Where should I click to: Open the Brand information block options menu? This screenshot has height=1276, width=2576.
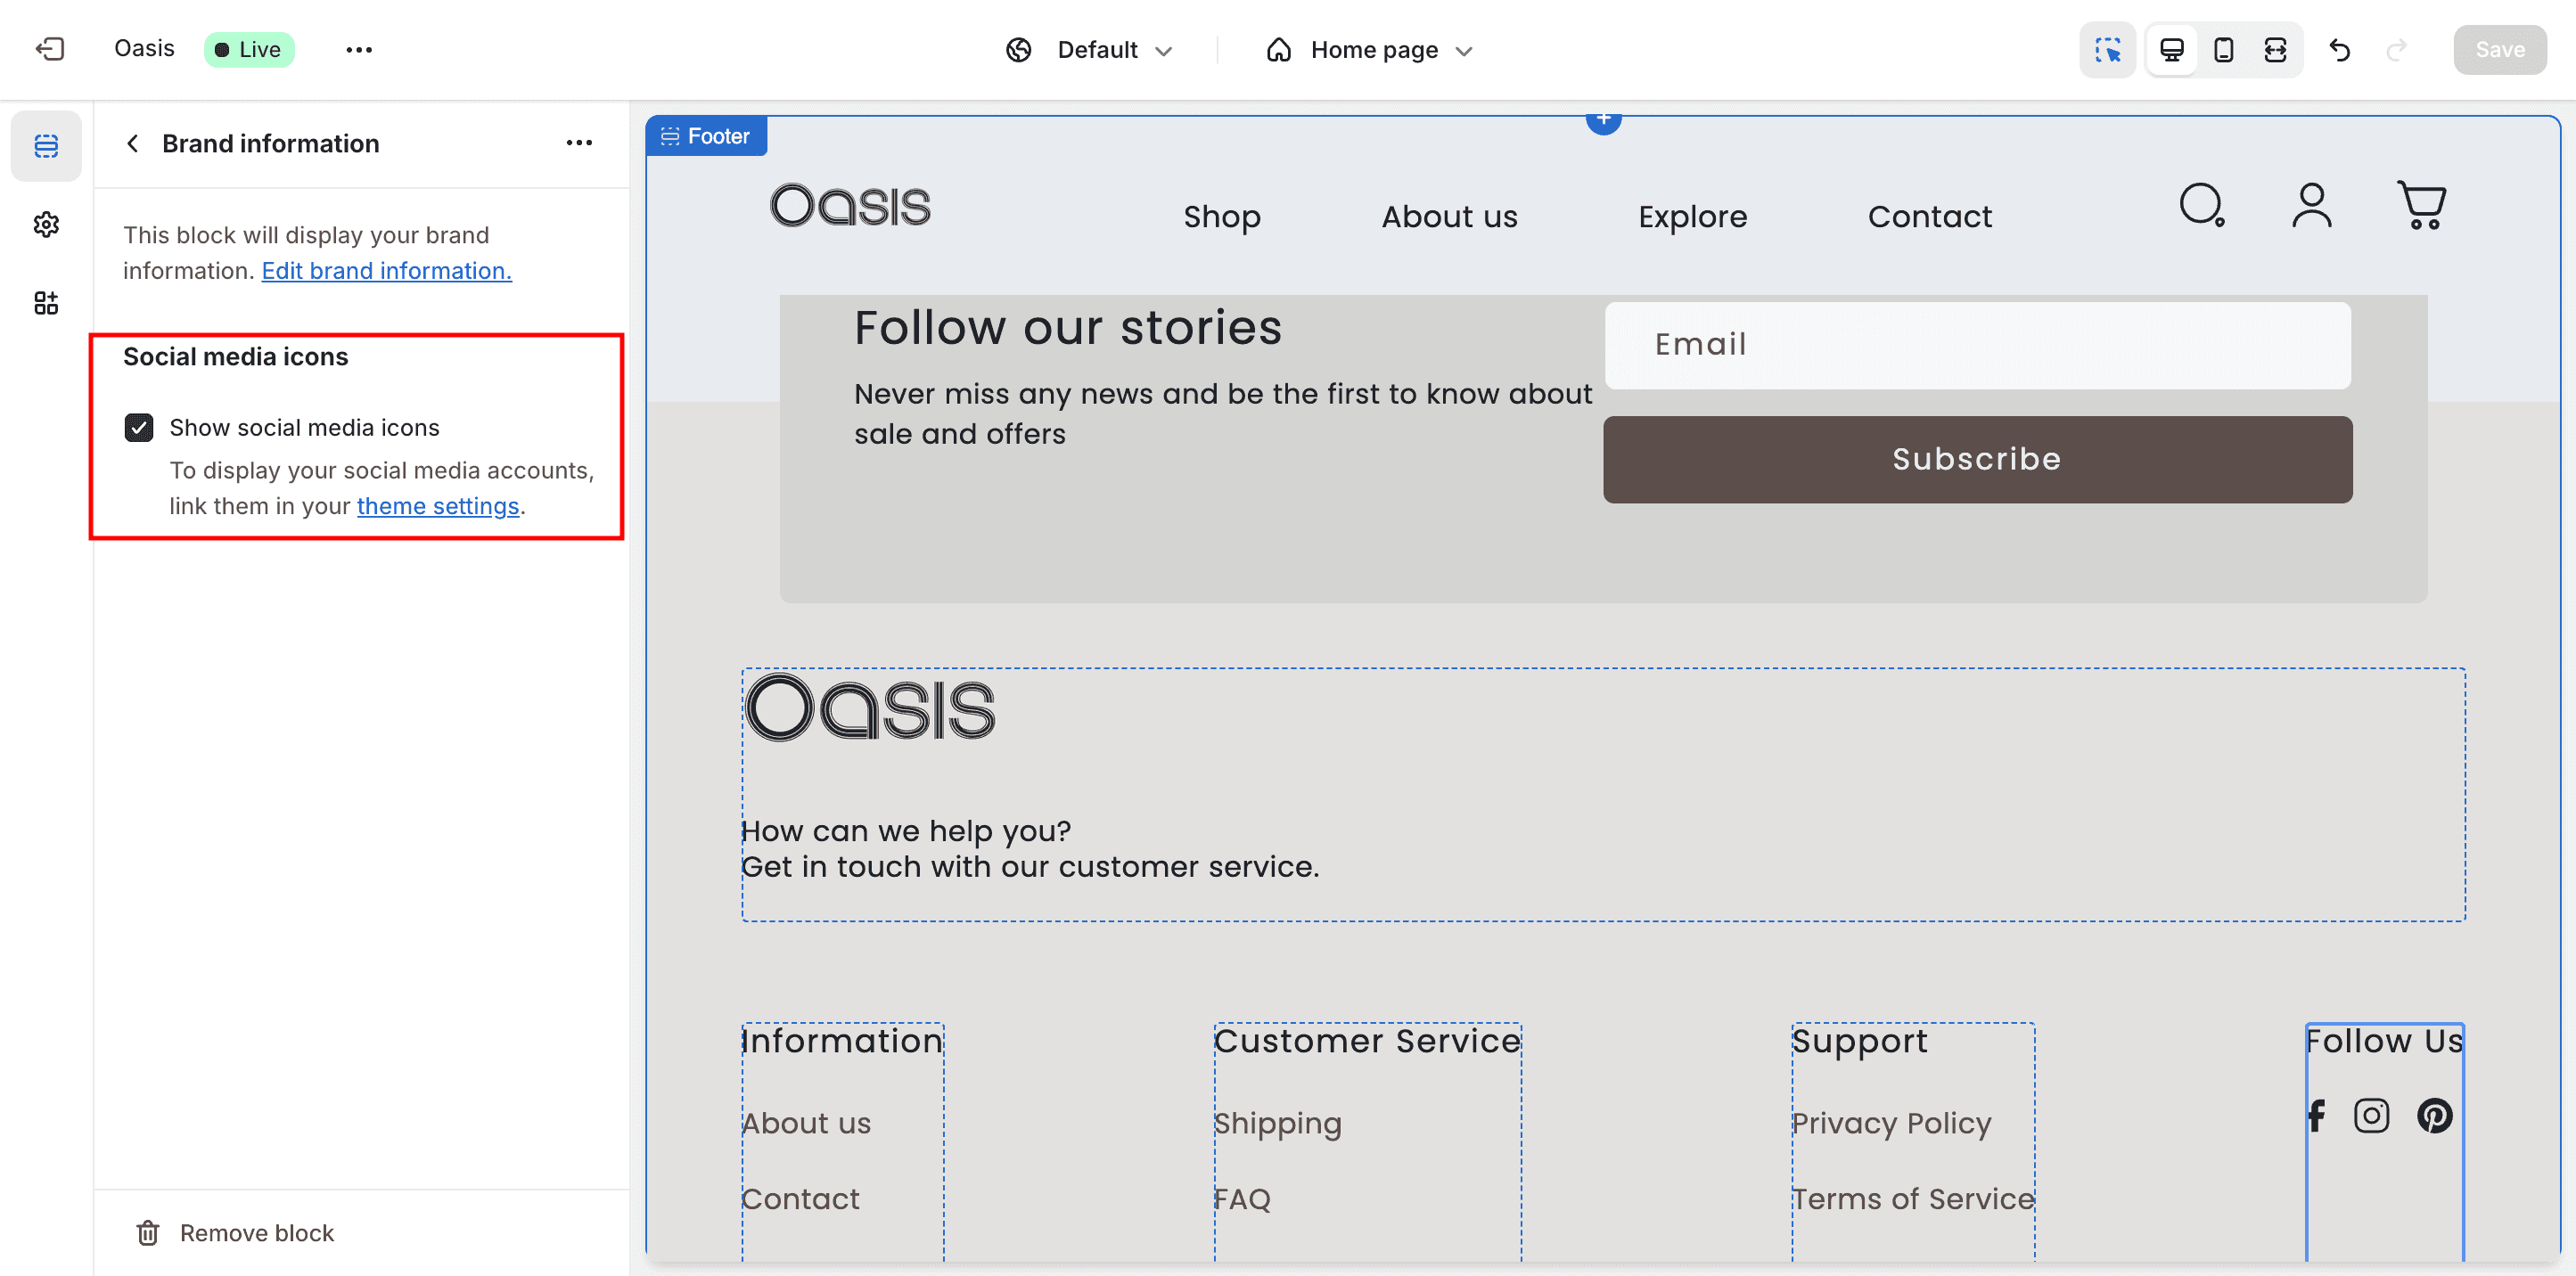579,143
